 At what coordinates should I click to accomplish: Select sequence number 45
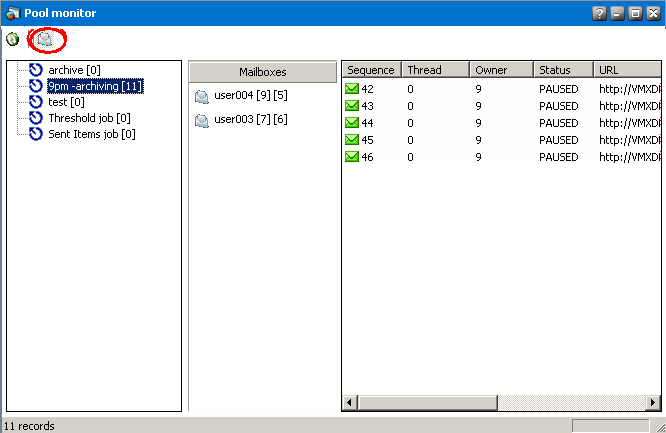tap(367, 140)
